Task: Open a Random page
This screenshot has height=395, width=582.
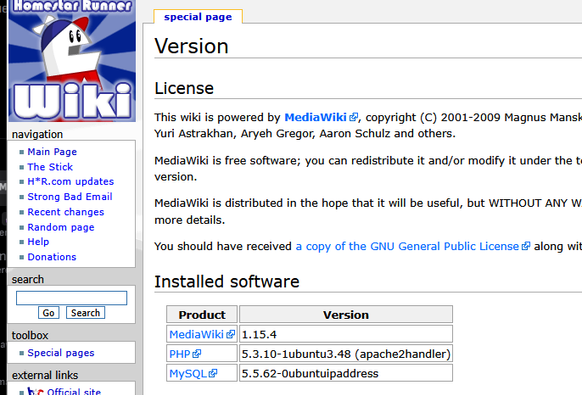Action: [x=61, y=227]
